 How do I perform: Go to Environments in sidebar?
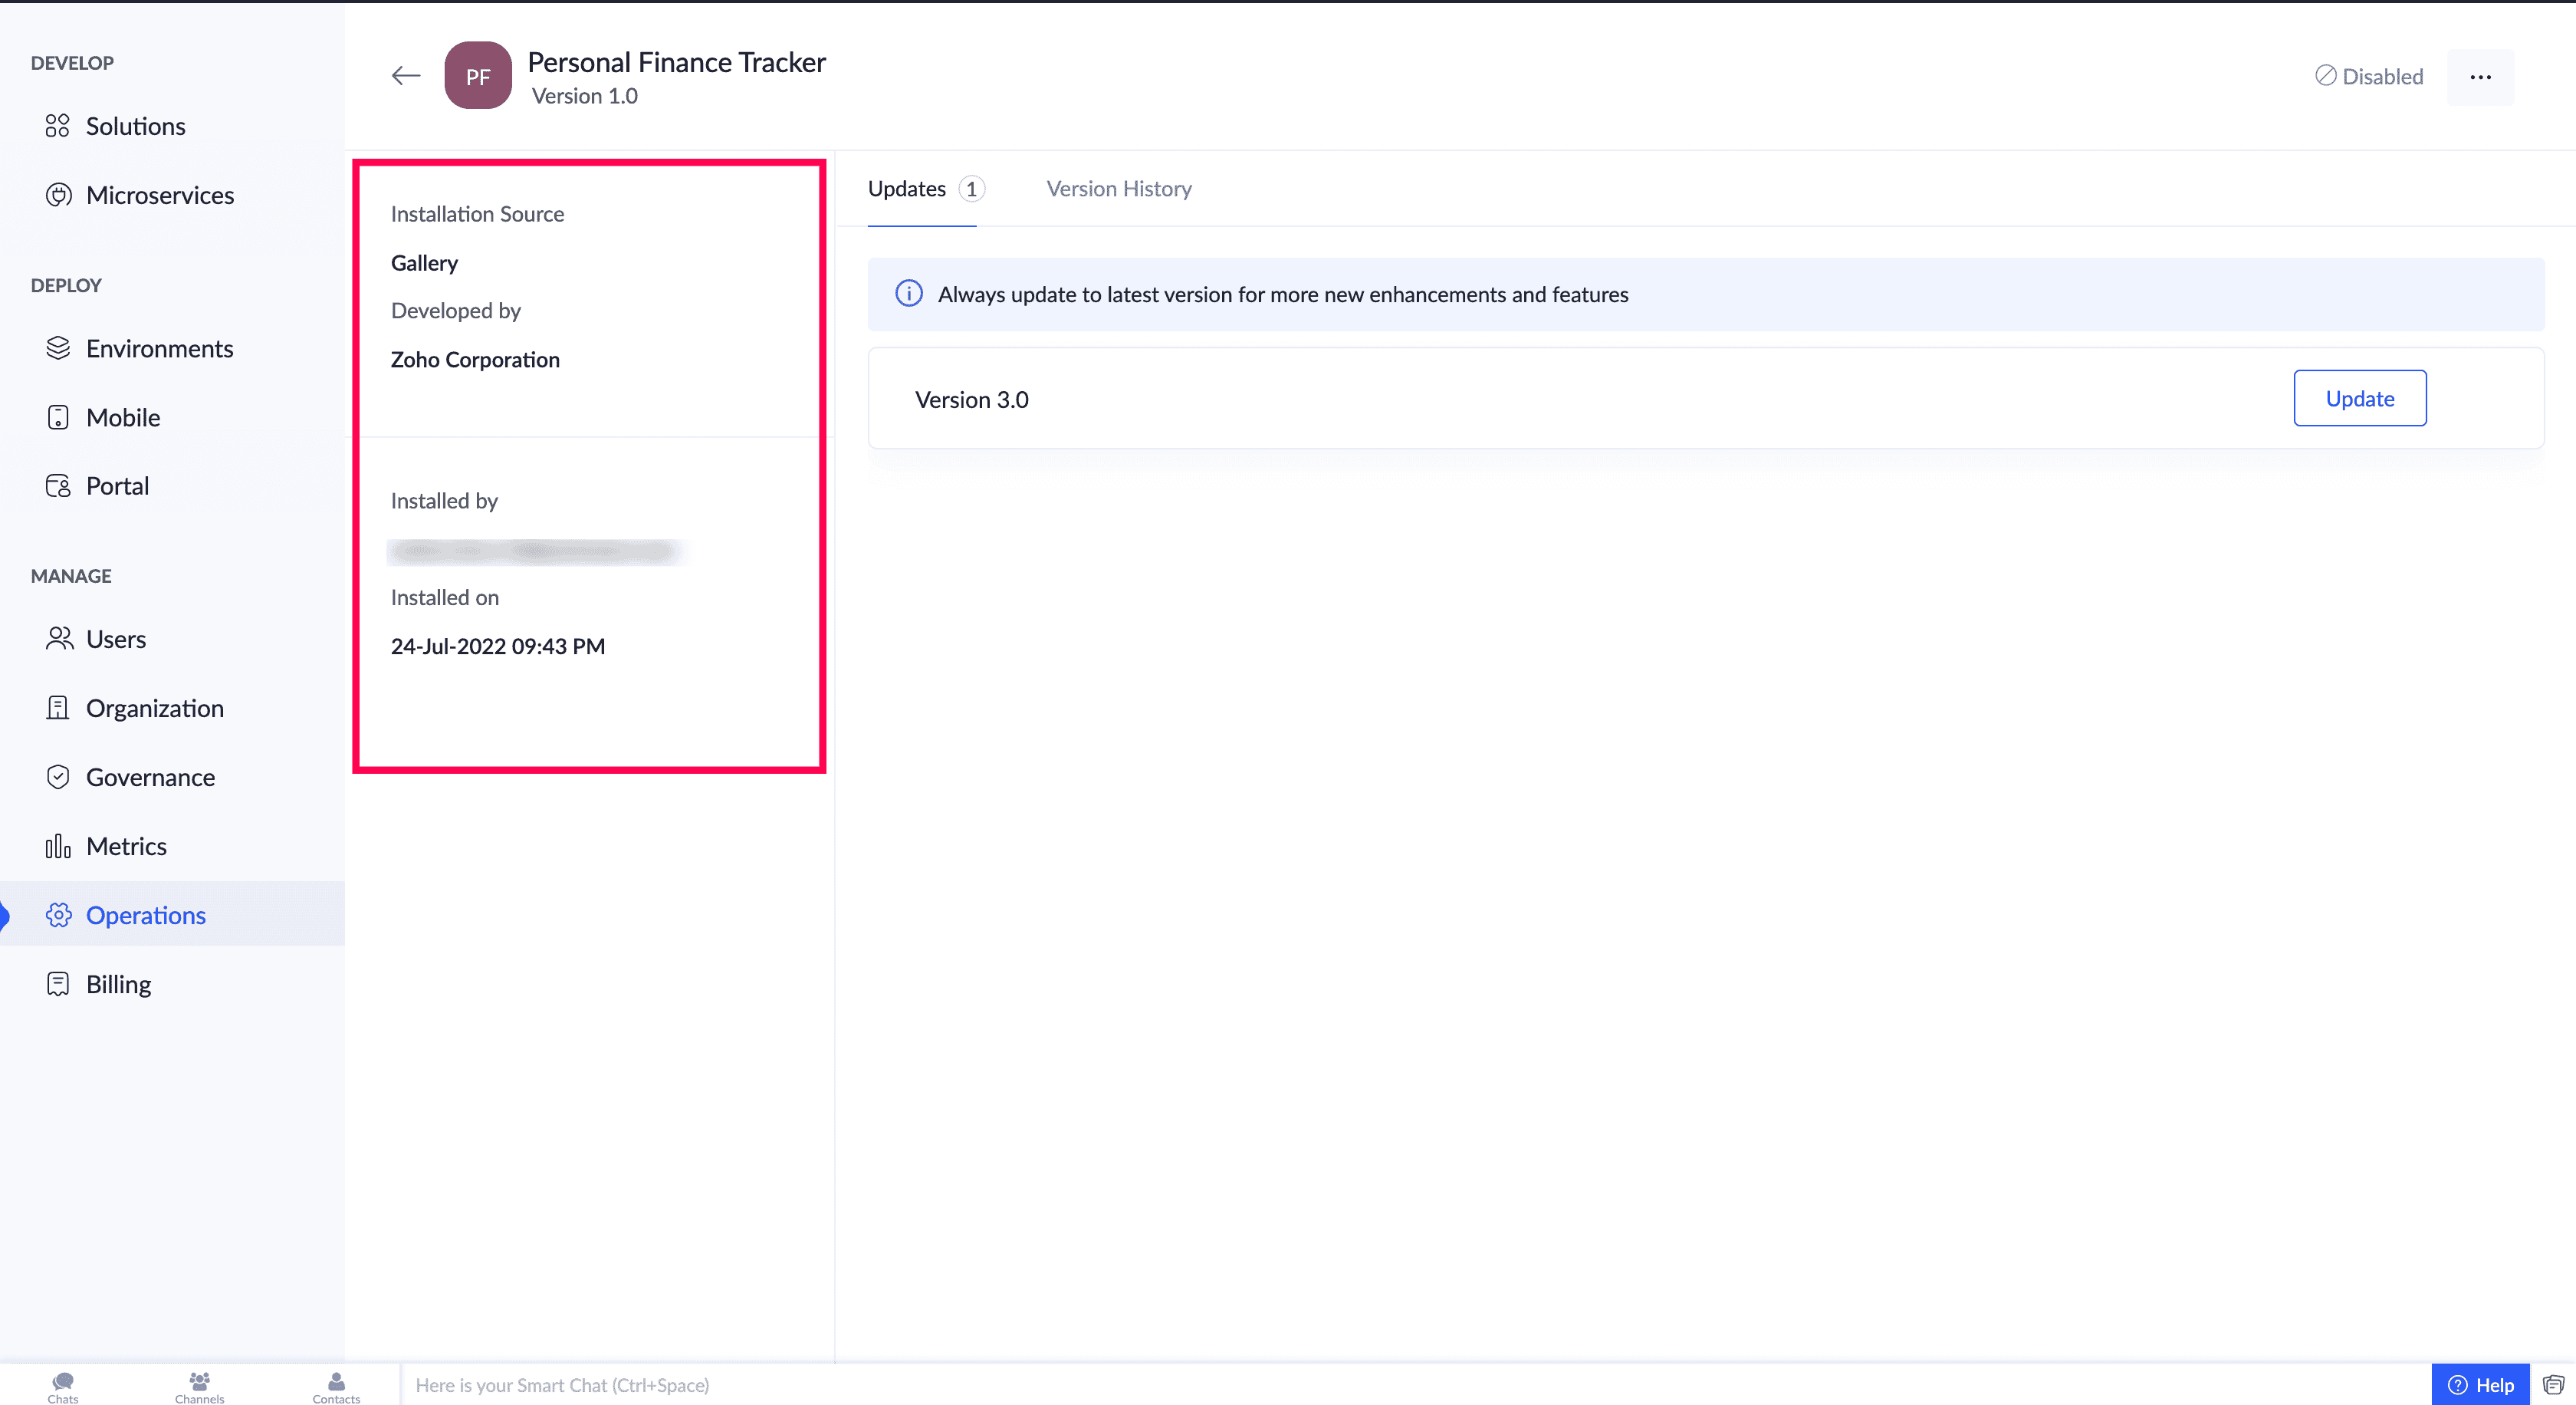(x=159, y=348)
